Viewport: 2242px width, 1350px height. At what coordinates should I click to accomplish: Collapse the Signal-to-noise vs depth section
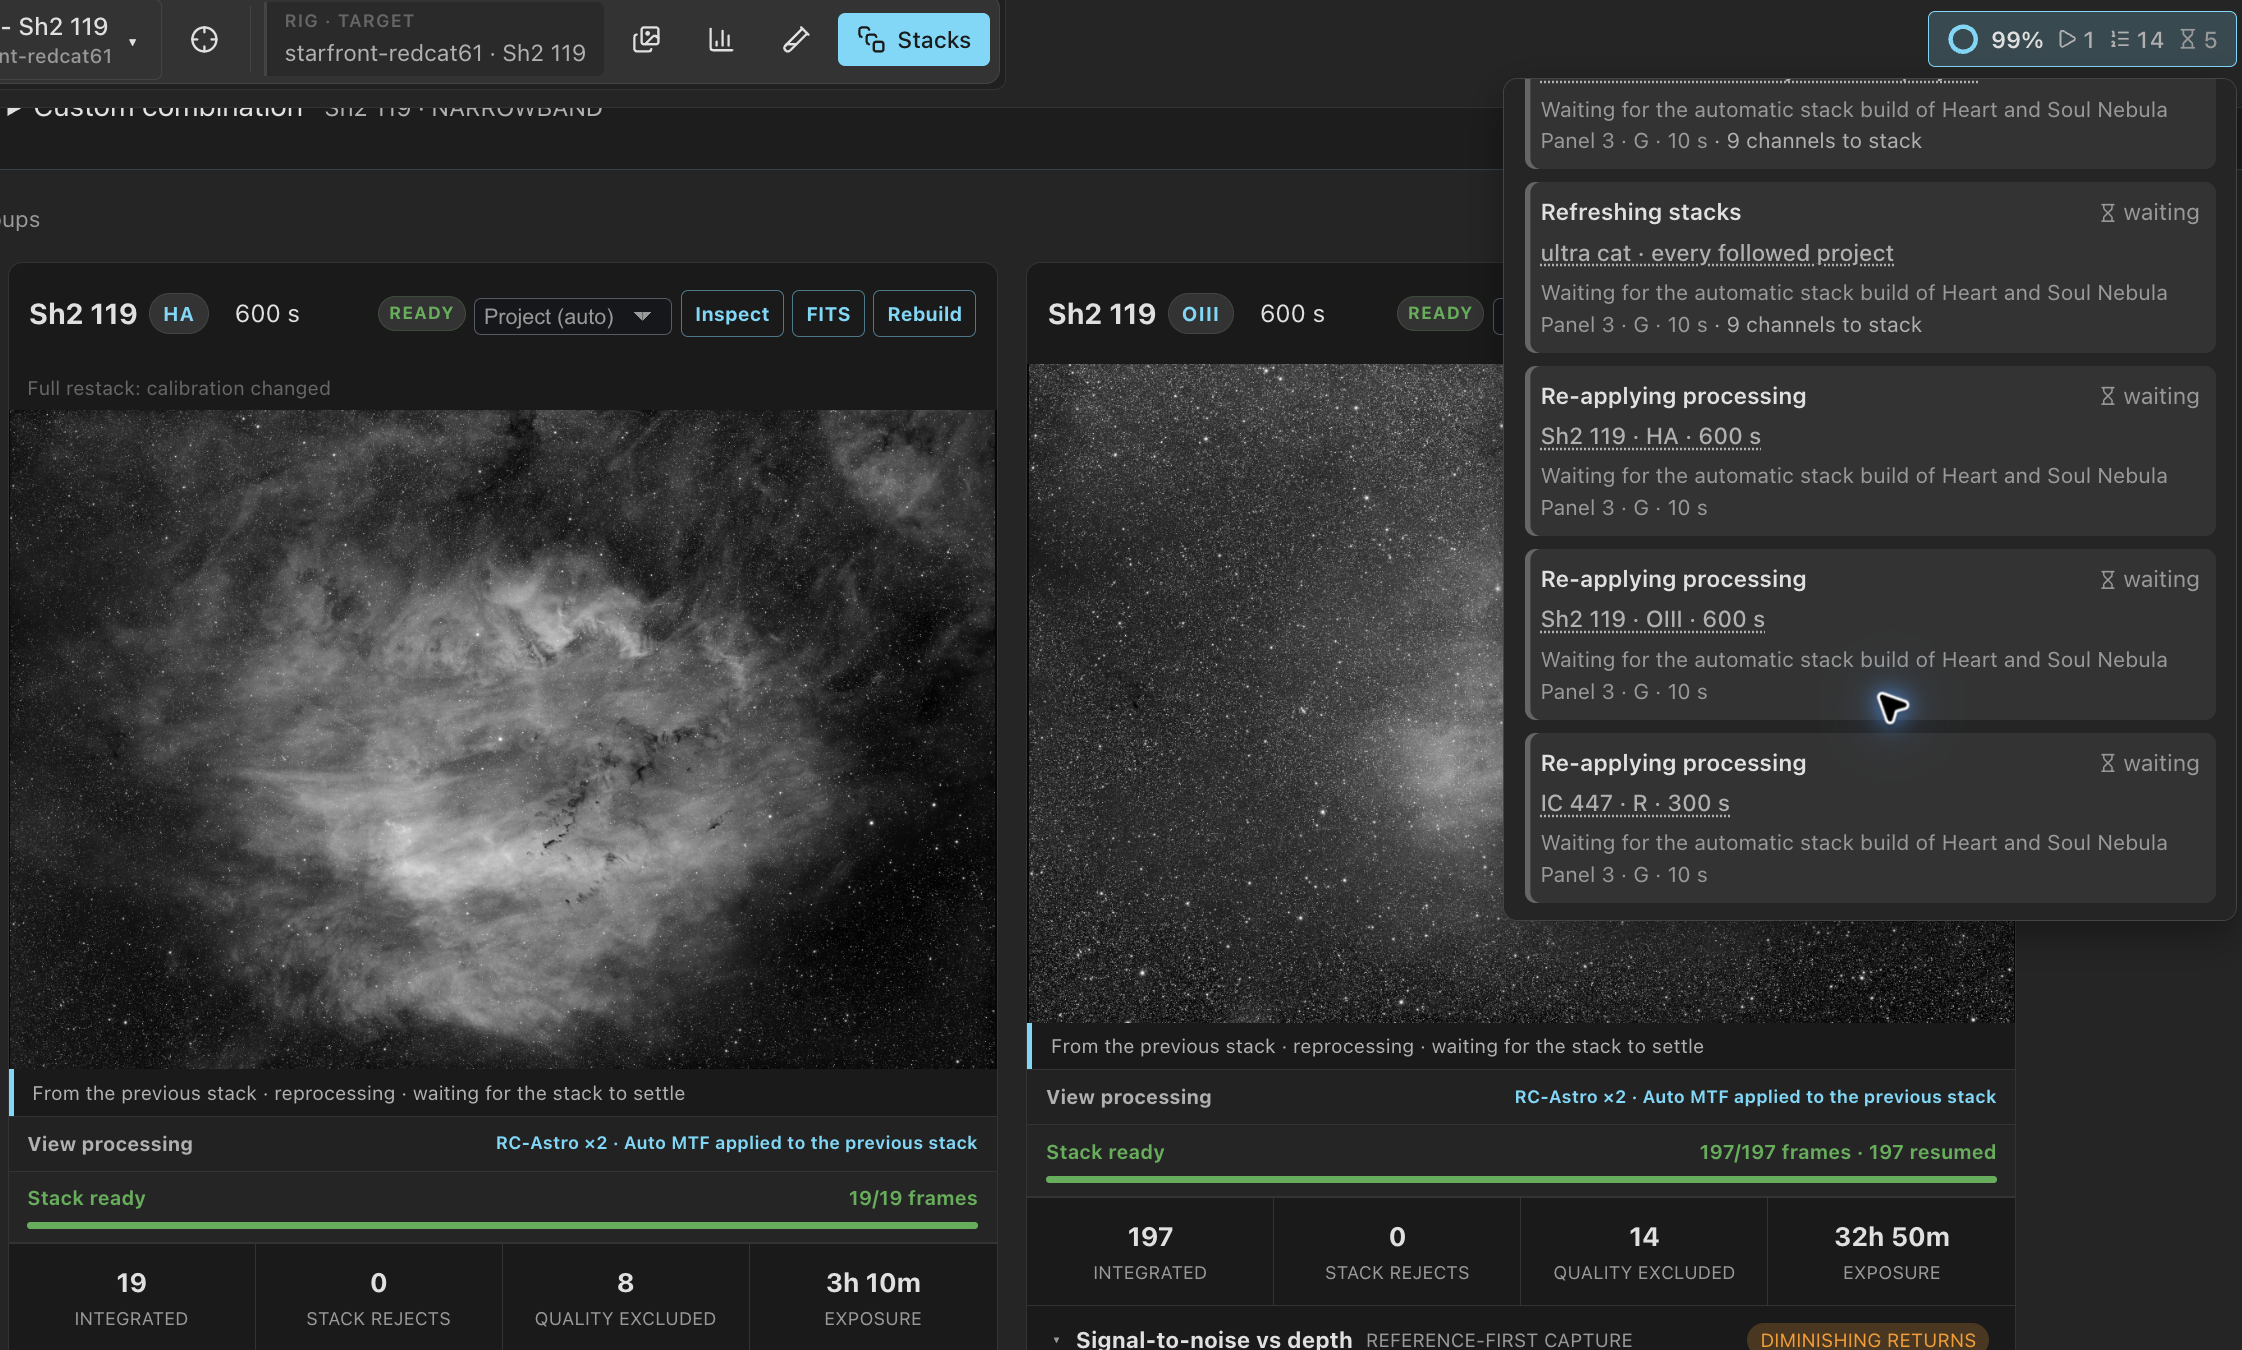pyautogui.click(x=1056, y=1340)
